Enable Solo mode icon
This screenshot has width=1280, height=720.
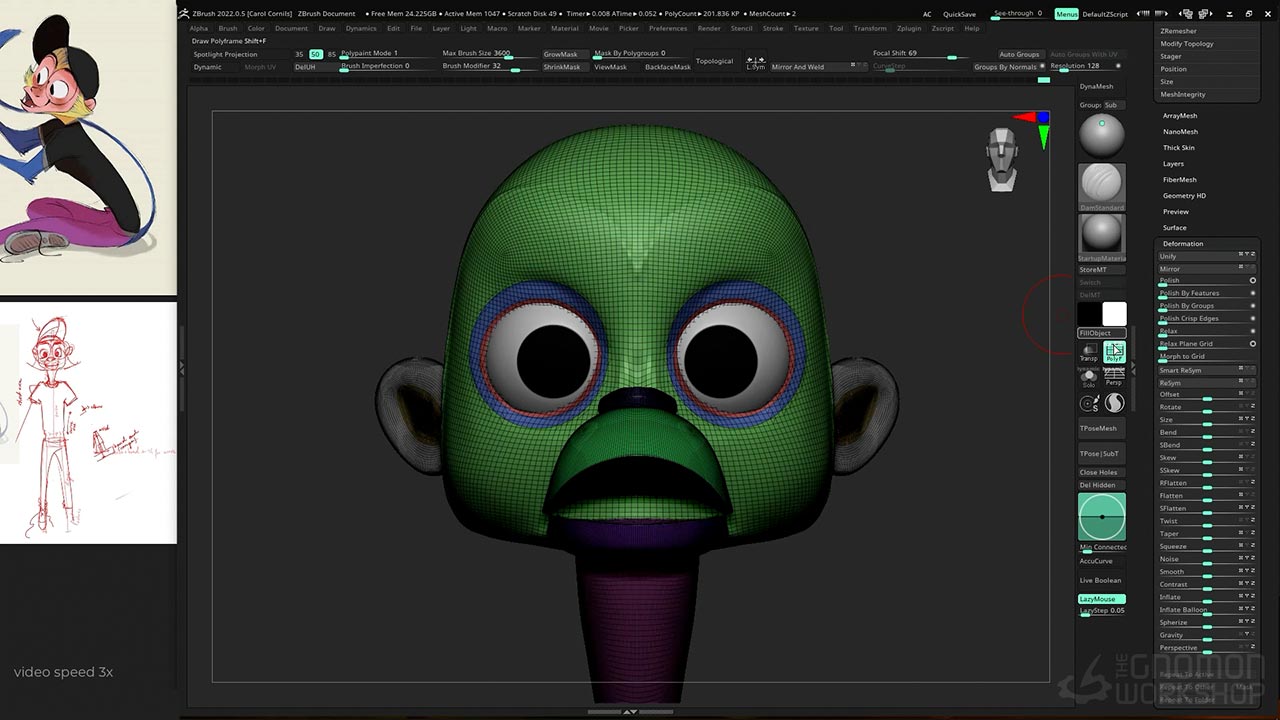click(x=1089, y=377)
